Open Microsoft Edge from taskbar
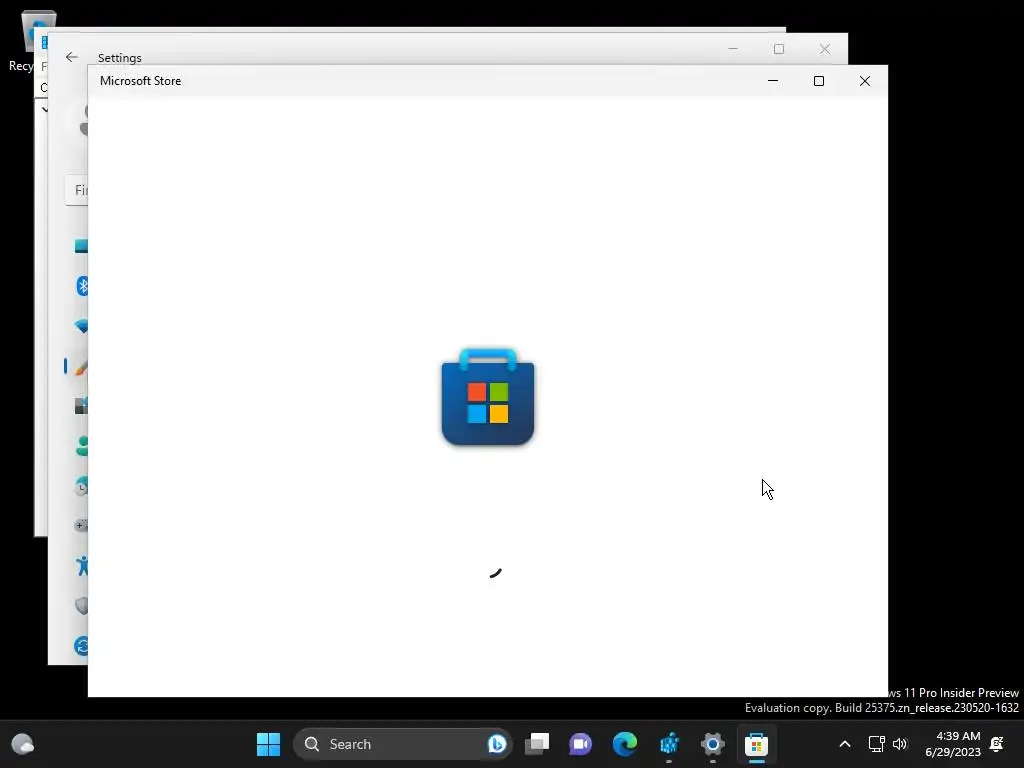 (x=625, y=744)
